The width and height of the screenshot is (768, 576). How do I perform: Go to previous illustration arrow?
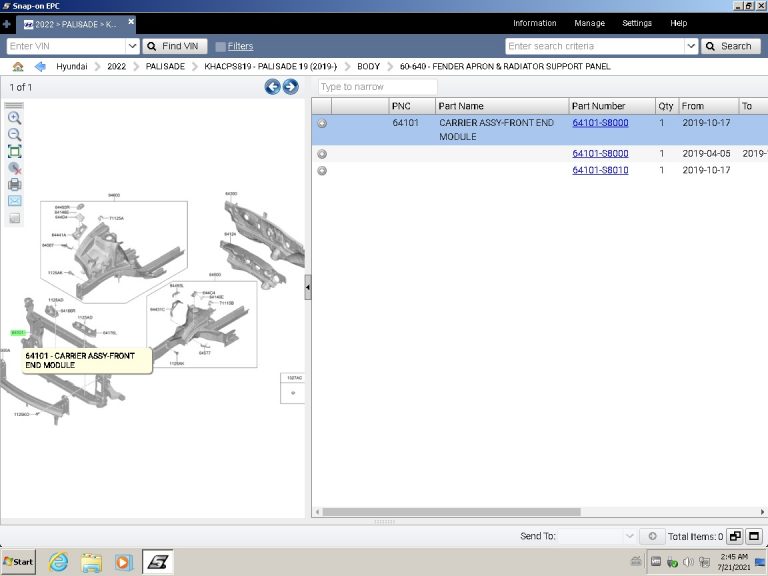272,87
